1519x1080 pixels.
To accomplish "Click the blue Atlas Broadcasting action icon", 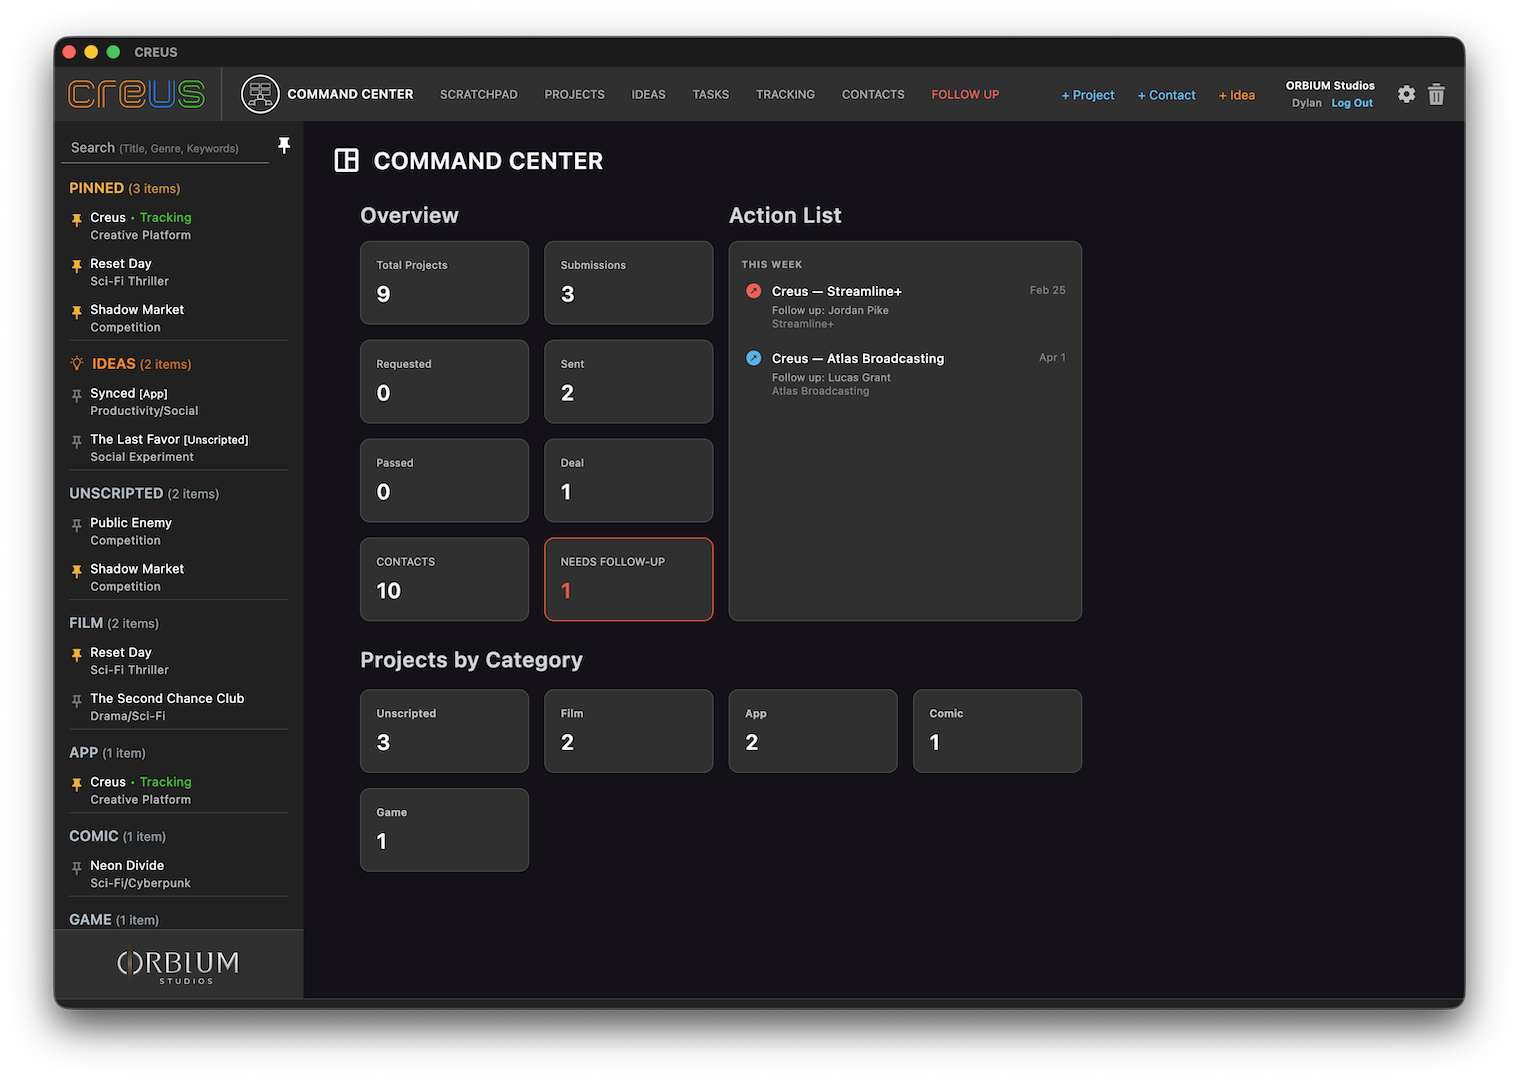I will (754, 358).
